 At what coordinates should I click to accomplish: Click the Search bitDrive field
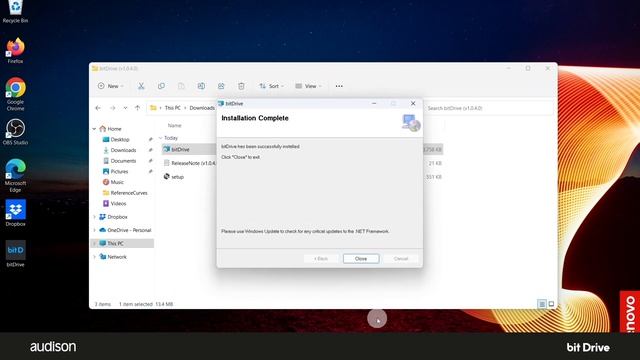coord(489,108)
